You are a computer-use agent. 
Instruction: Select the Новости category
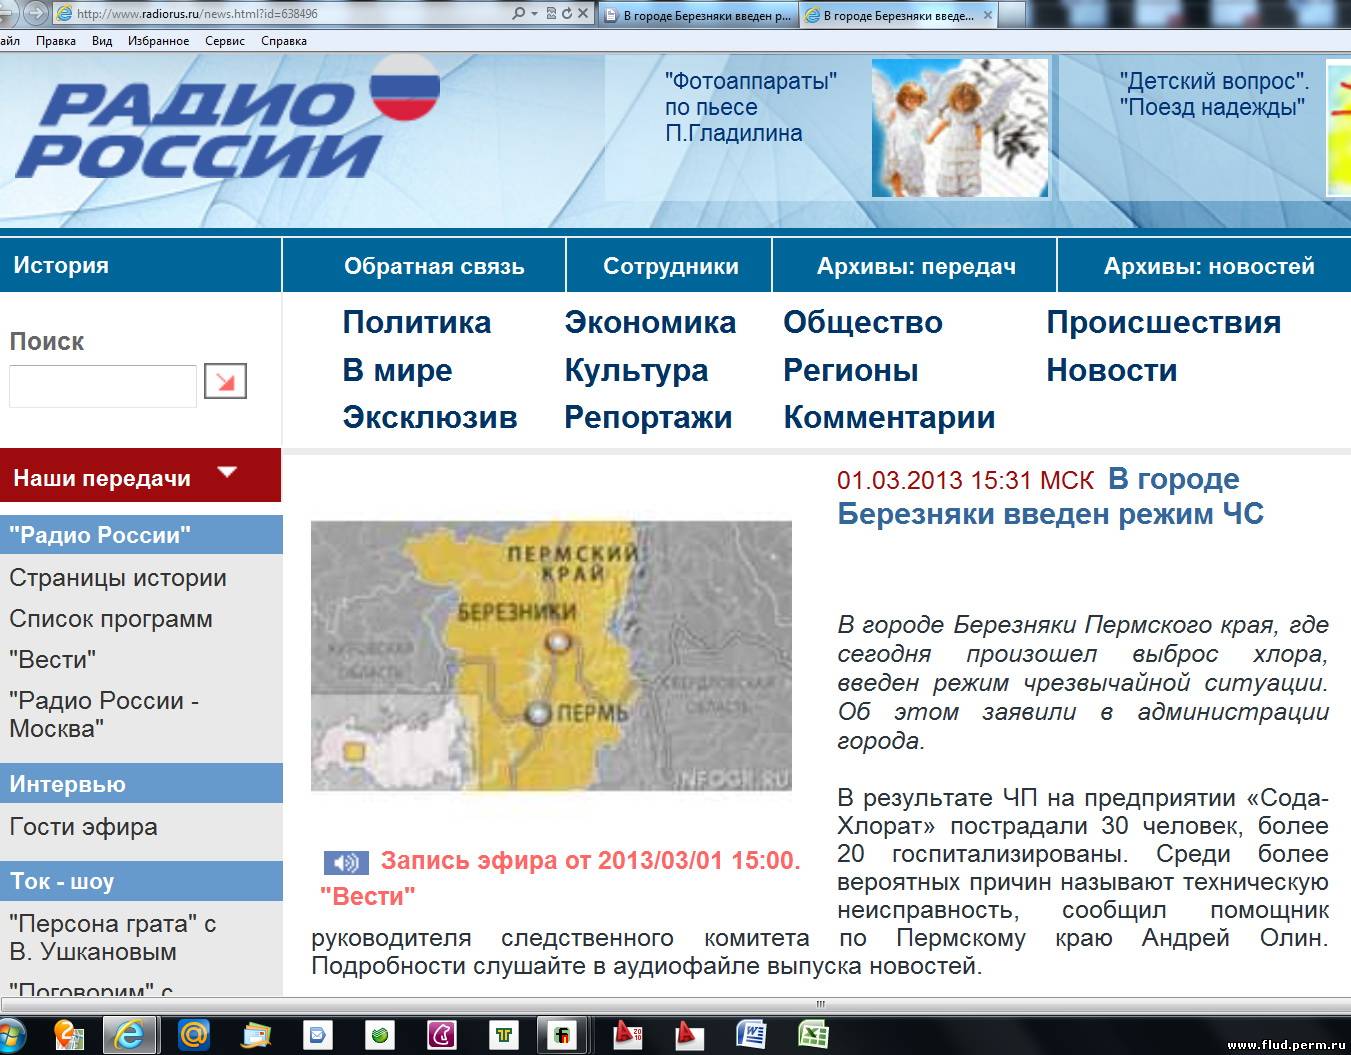coord(1111,370)
